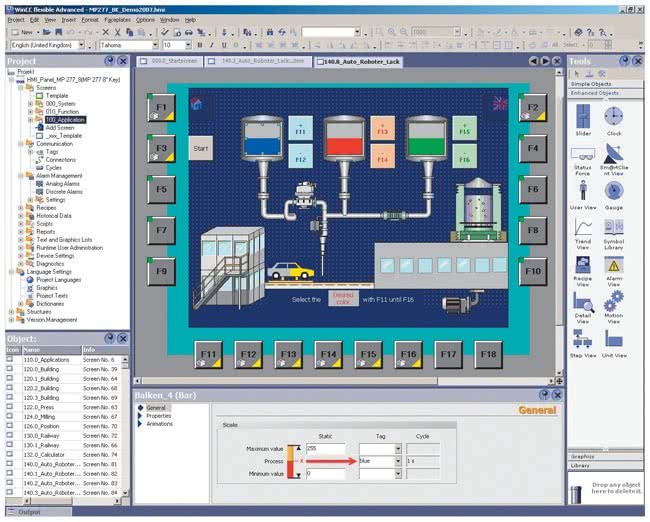Open the Tahoma font dropdown

click(x=154, y=45)
